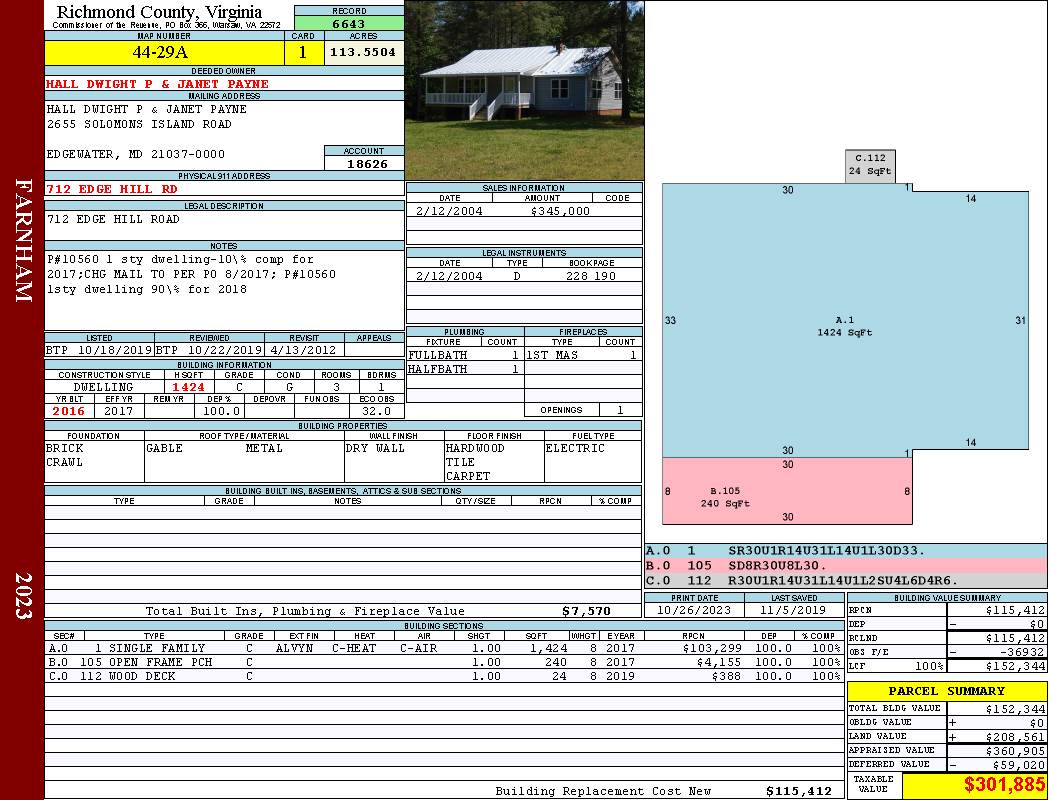This screenshot has height=800, width=1050.
Task: Select the yellow Parcel Summary header
Action: 946,691
